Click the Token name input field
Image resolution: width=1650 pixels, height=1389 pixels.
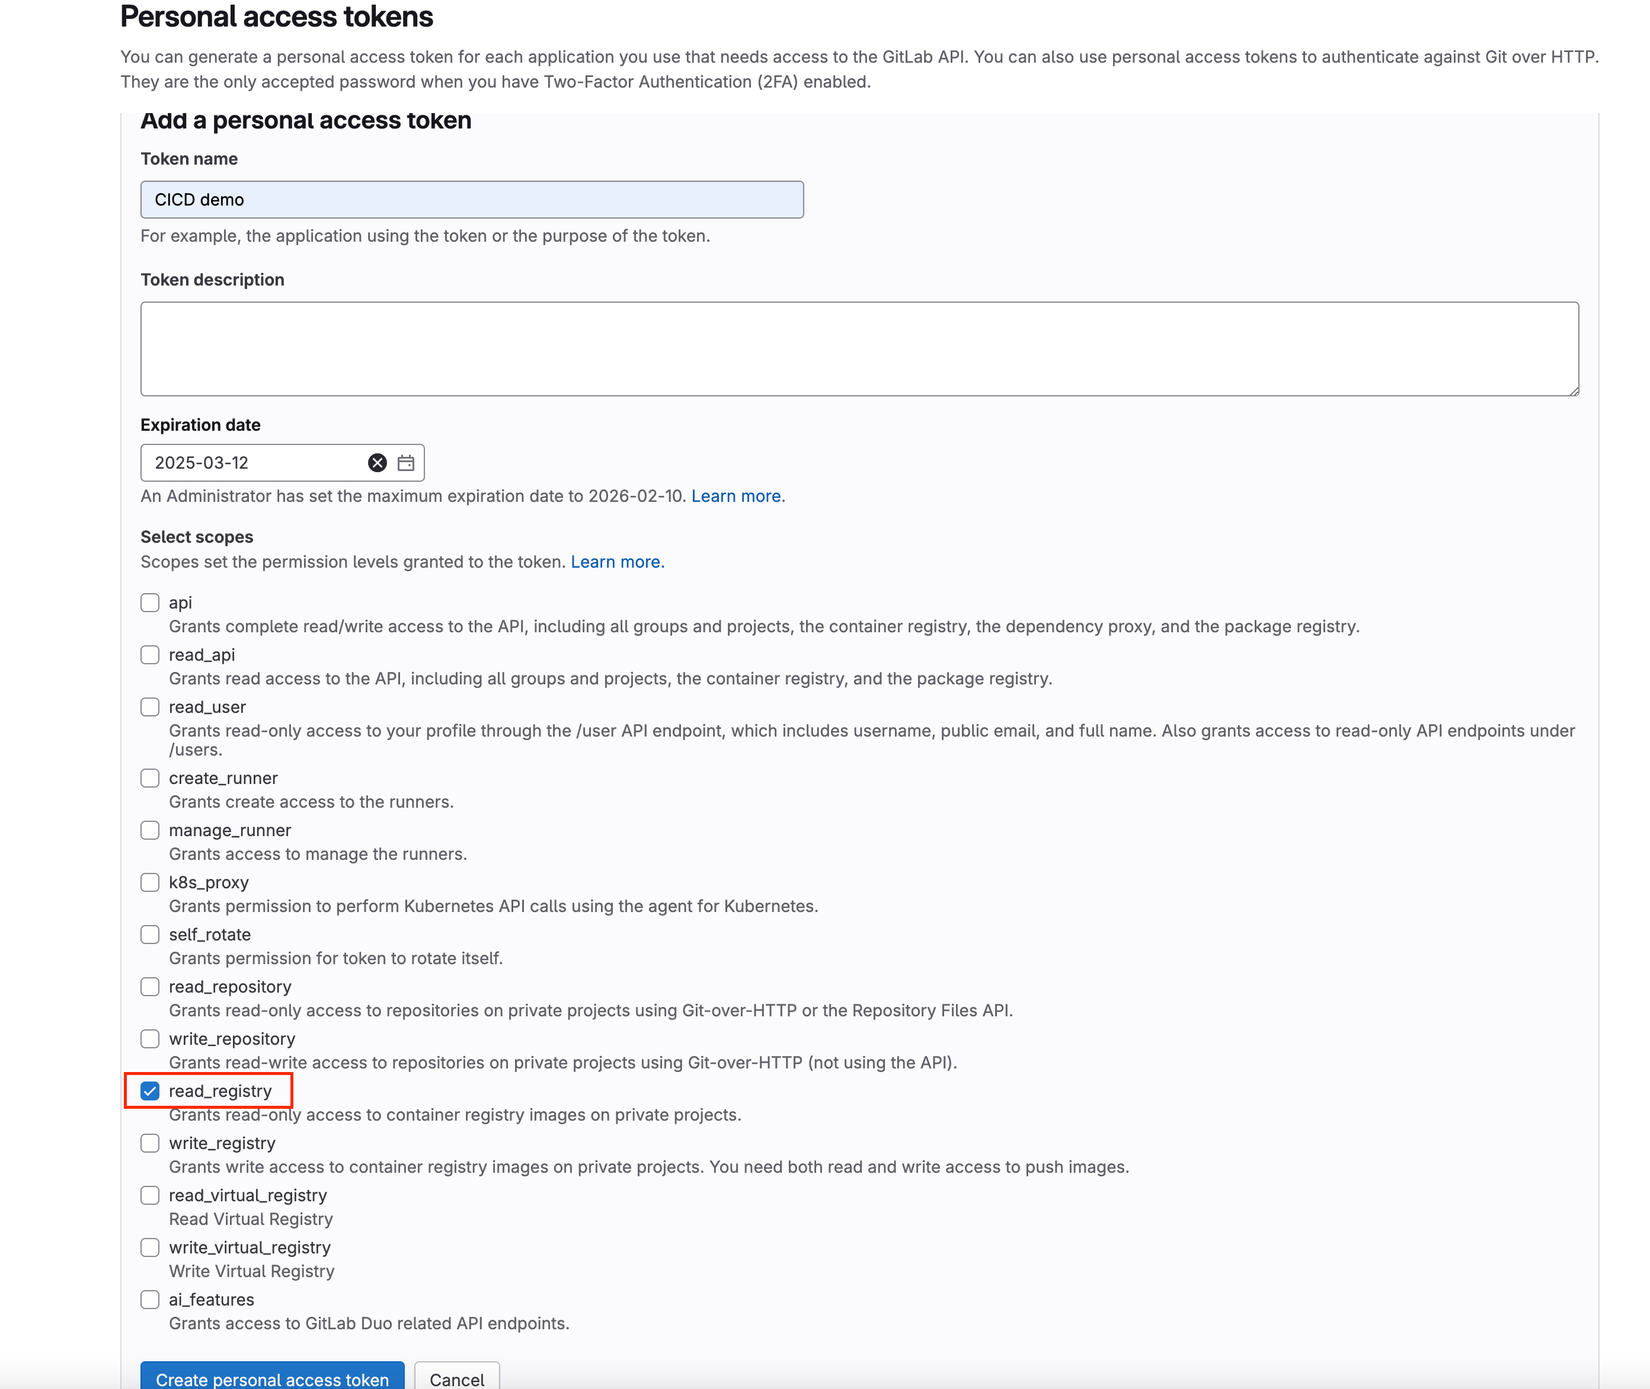[x=471, y=200]
